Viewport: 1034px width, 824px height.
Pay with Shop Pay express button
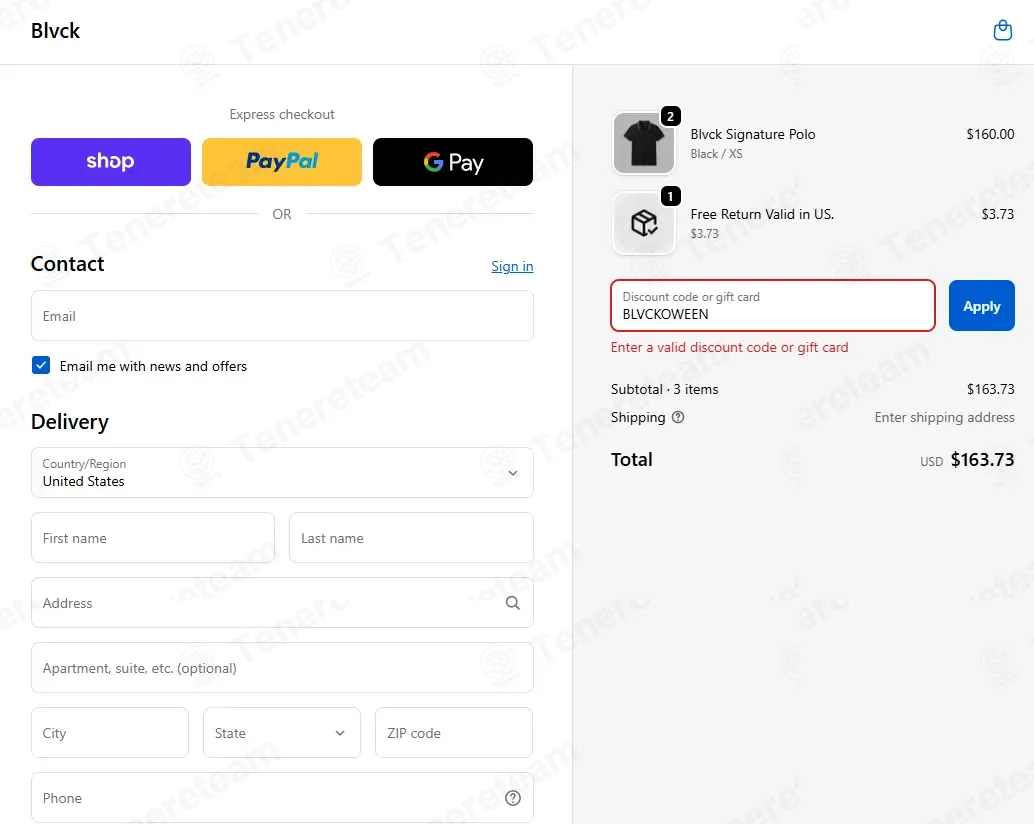[x=111, y=162]
